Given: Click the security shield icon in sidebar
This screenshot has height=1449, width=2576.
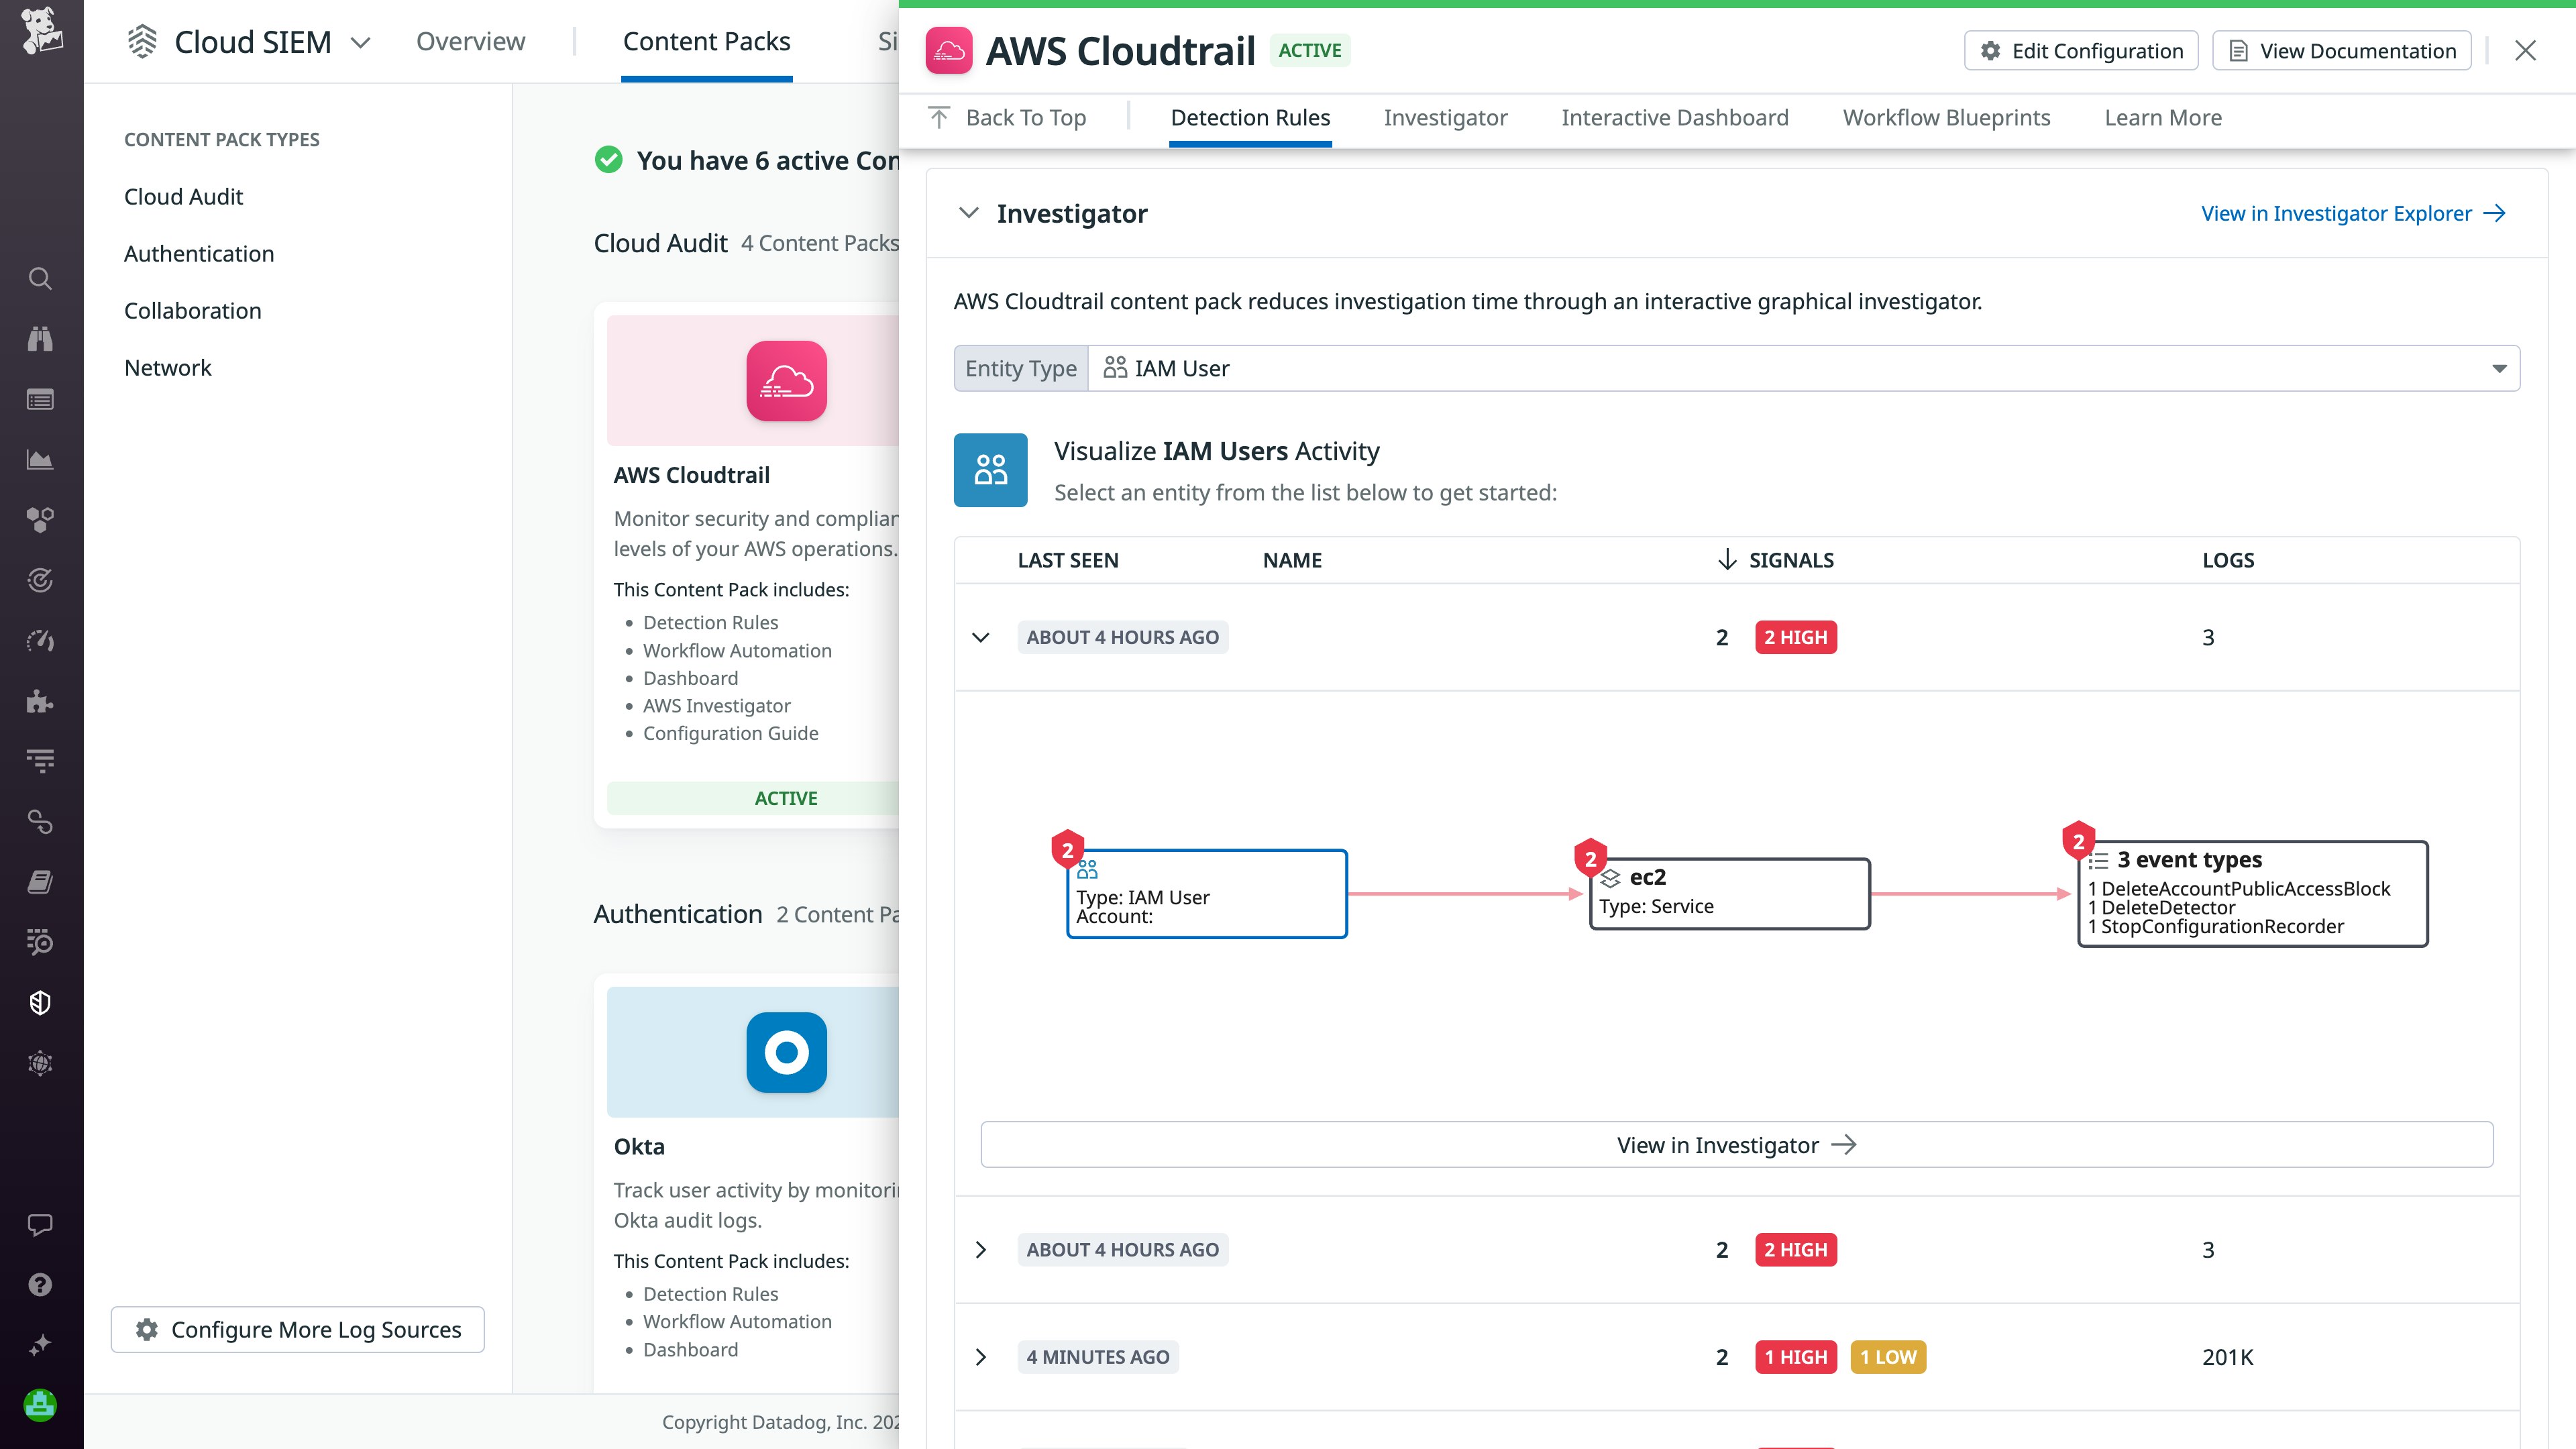Looking at the screenshot, I should (40, 1003).
